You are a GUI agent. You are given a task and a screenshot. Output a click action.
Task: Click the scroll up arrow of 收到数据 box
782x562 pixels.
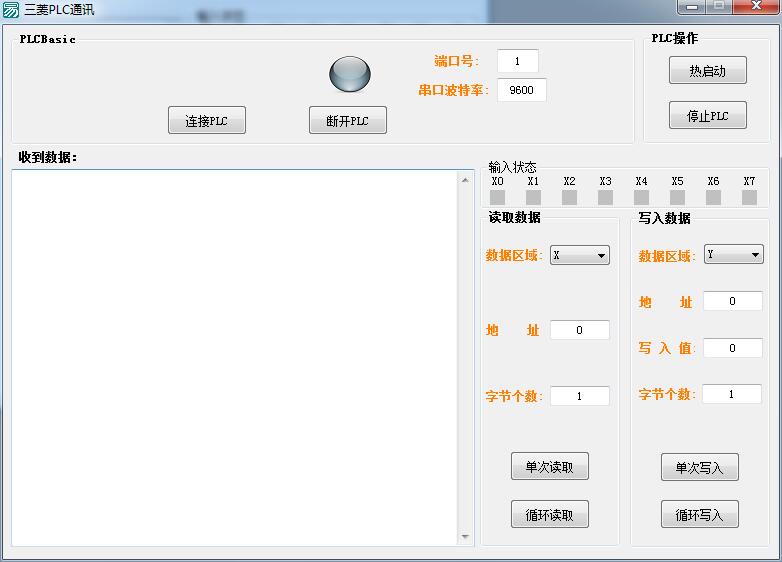[465, 180]
